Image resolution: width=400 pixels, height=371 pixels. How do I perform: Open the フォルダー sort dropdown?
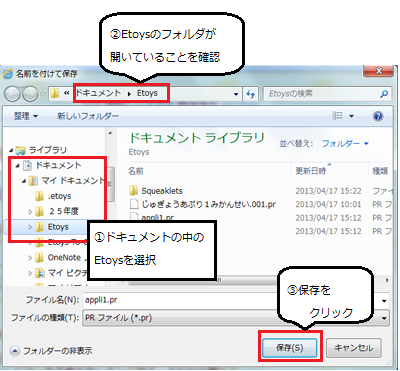345,144
